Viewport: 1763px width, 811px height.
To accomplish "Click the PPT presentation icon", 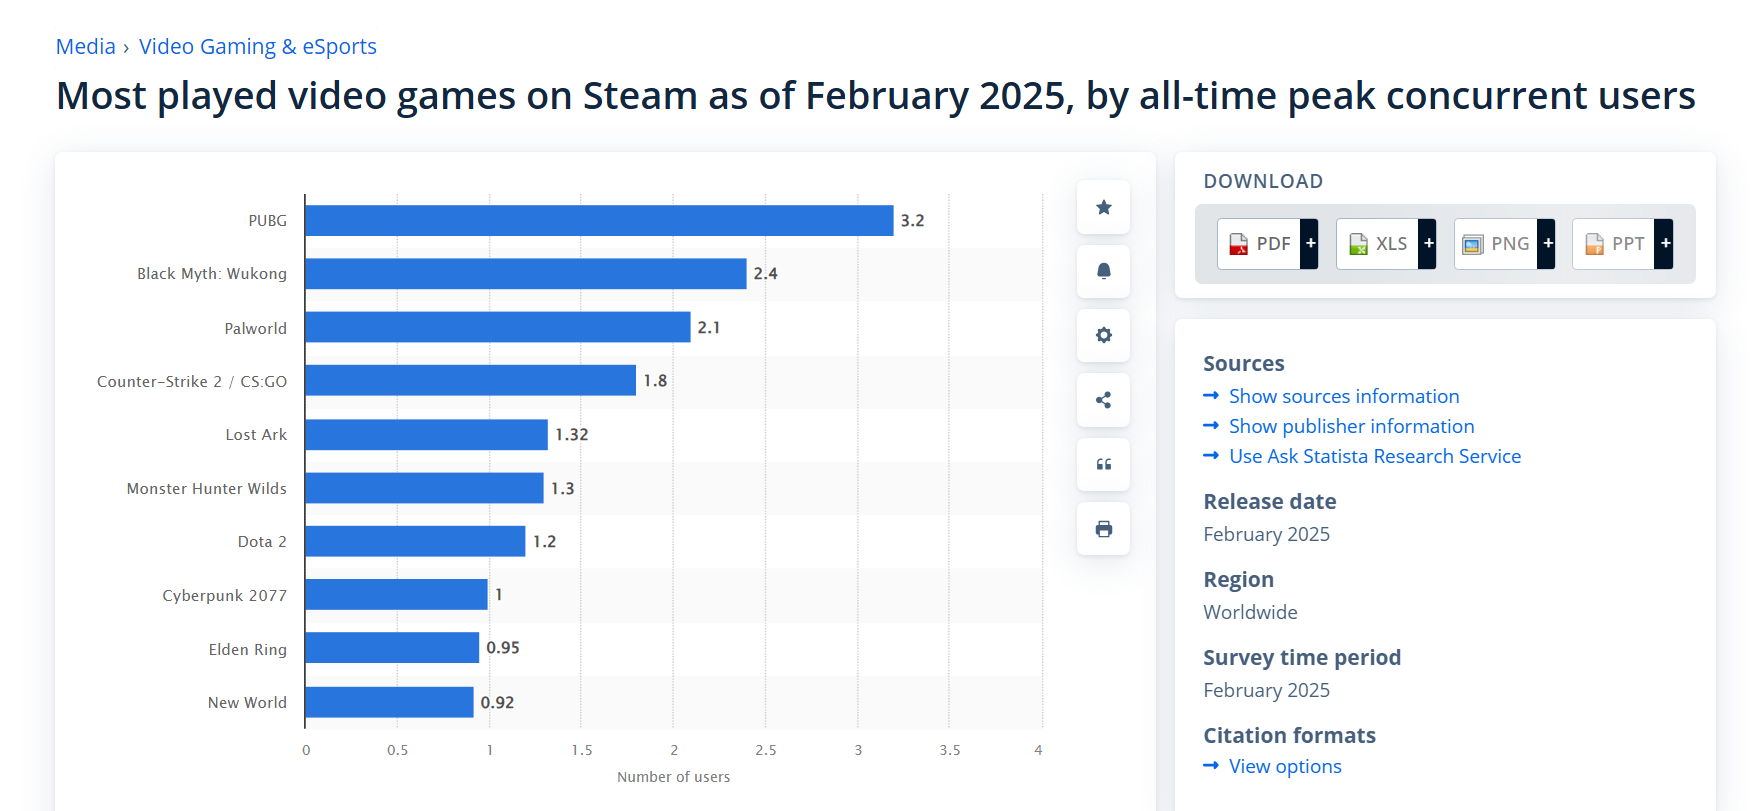I will click(x=1594, y=244).
